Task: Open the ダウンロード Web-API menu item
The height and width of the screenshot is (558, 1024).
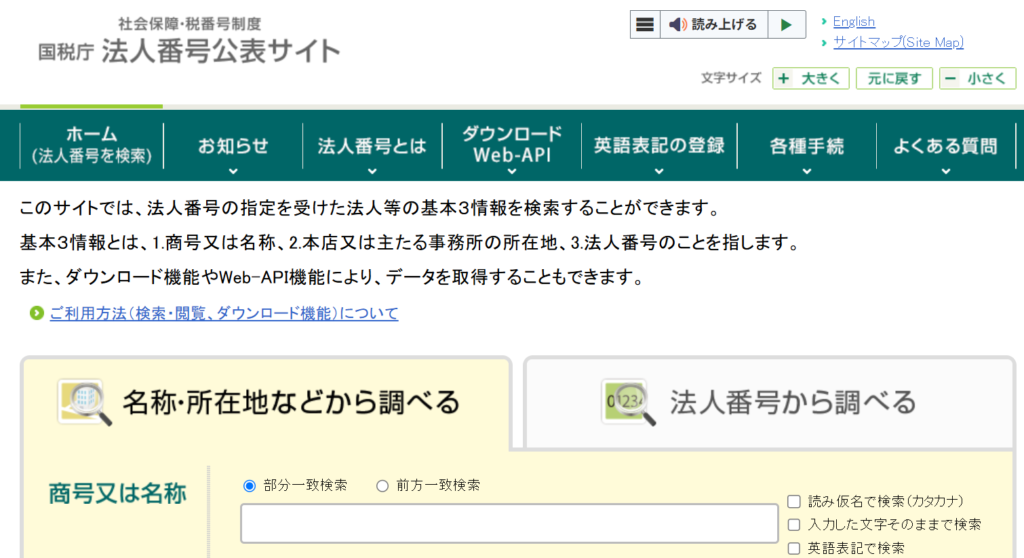Action: tap(512, 144)
